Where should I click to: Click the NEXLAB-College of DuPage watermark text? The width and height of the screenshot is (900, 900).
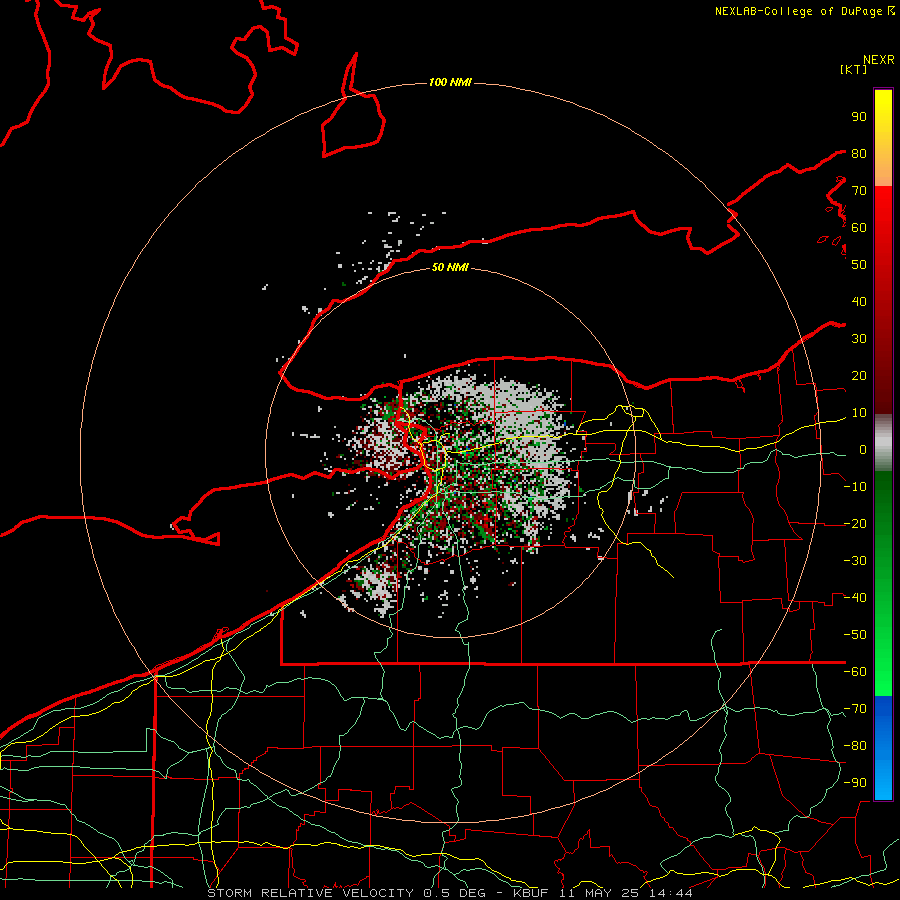[804, 11]
